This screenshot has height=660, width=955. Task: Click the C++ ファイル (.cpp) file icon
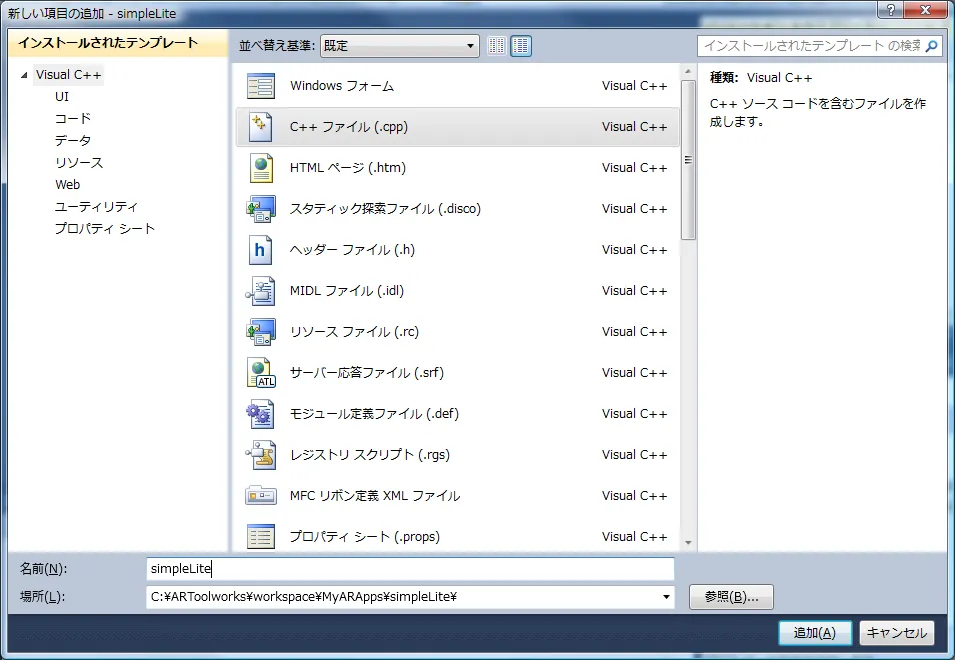tap(261, 127)
